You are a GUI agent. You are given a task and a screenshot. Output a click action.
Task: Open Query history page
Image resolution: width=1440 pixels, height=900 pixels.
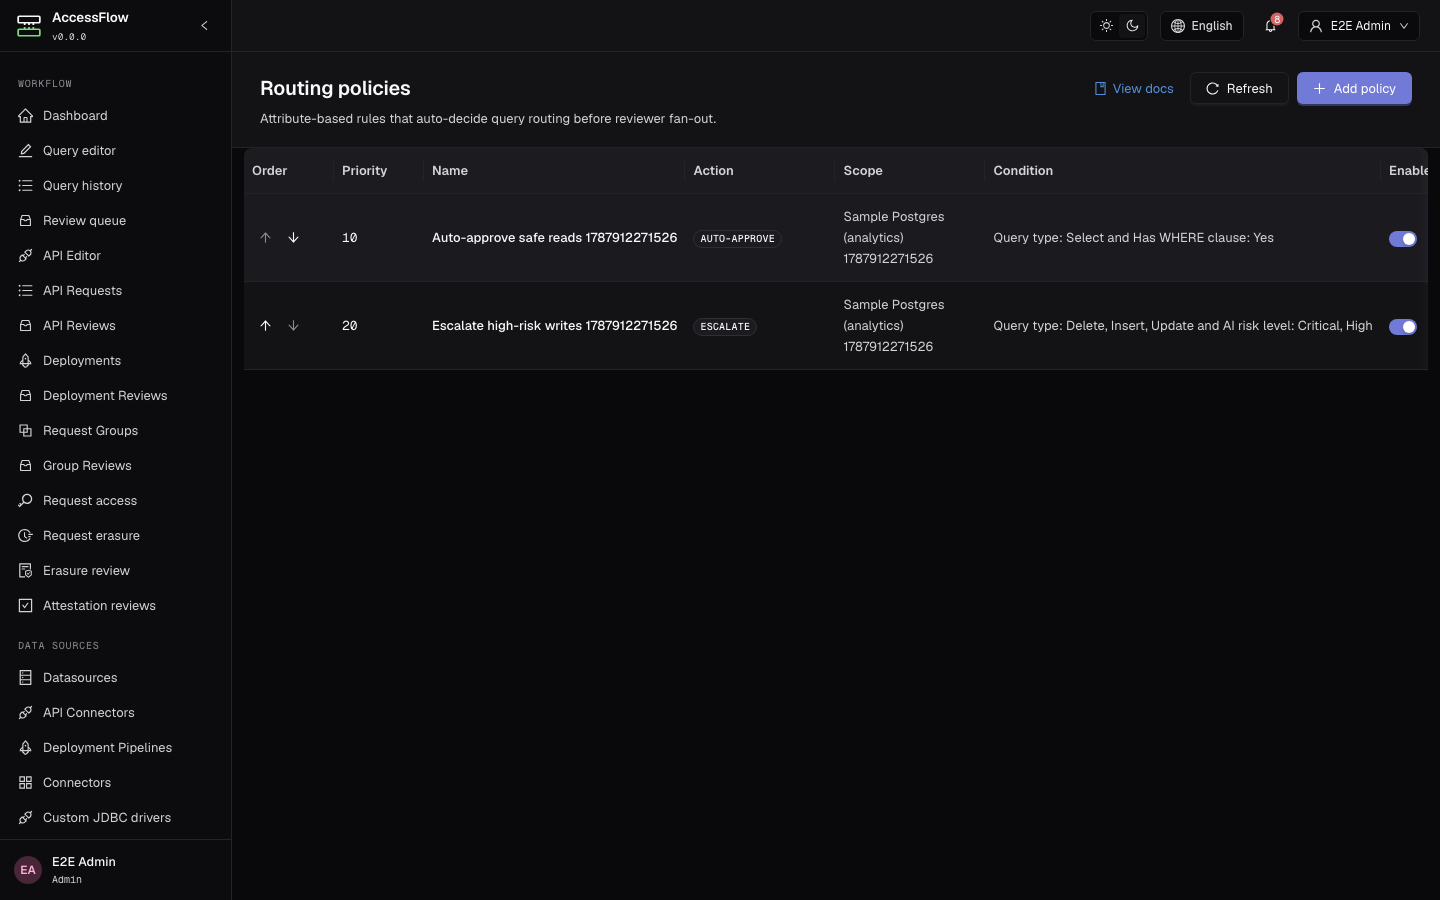(115, 186)
